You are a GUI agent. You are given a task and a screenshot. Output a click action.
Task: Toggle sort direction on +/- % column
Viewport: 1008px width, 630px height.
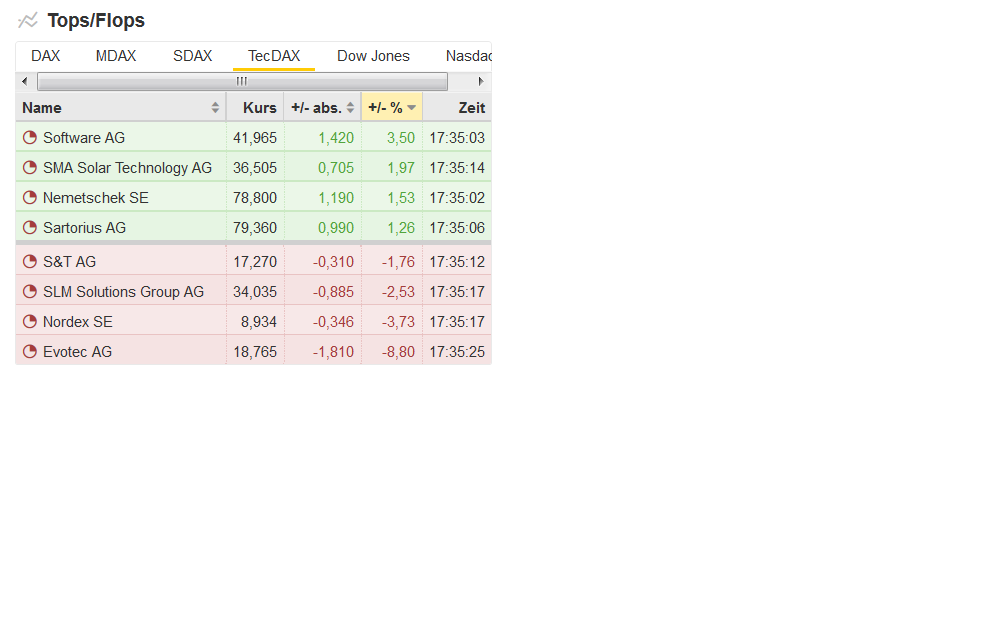(411, 108)
